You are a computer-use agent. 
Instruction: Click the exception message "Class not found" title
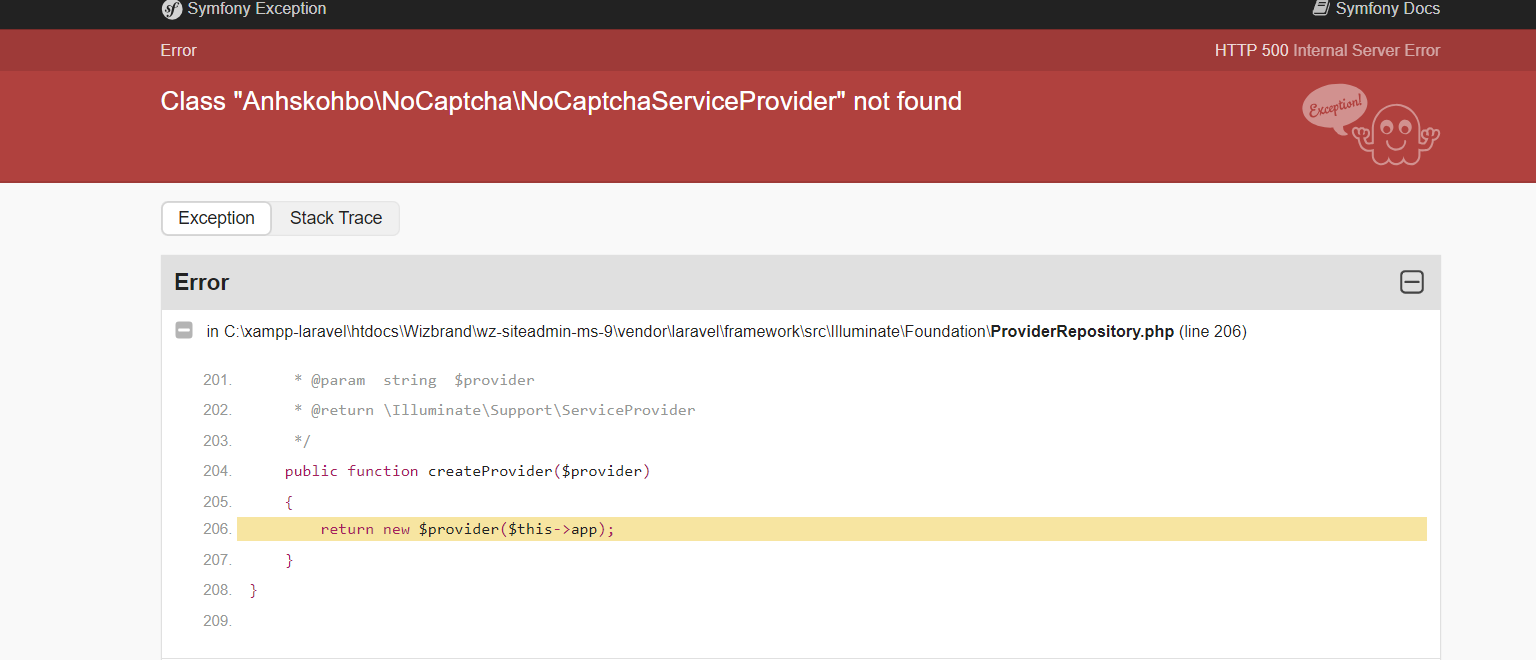561,101
